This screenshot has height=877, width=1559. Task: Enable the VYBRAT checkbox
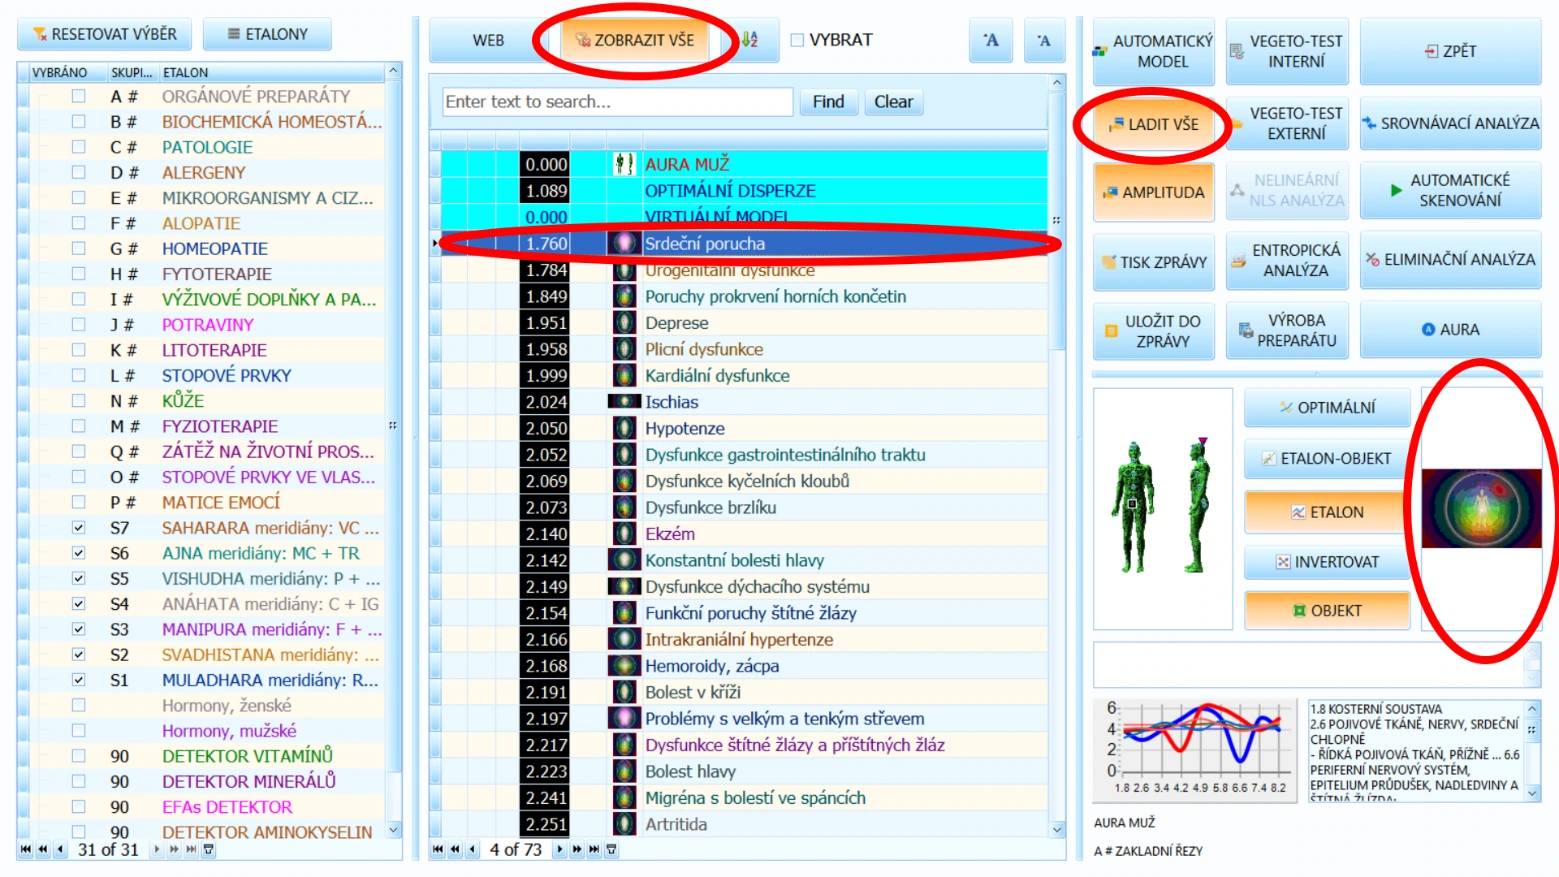(797, 40)
